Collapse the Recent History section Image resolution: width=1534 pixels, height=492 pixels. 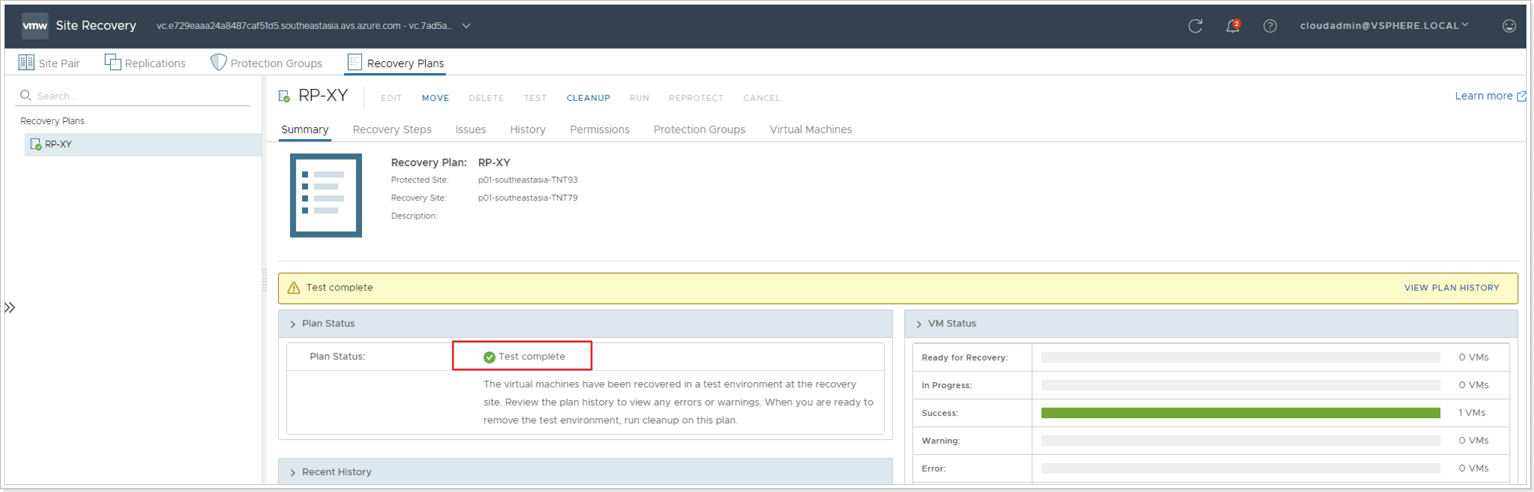point(293,472)
